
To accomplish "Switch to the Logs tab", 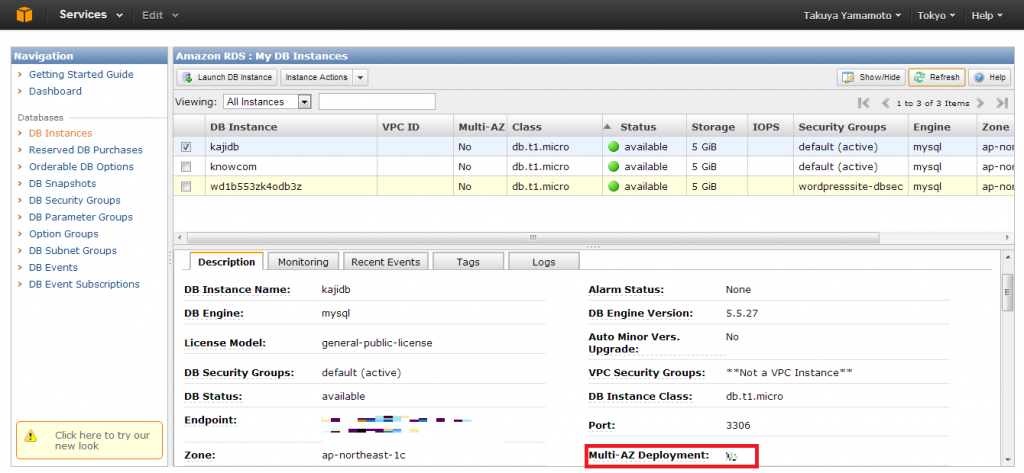I will [x=543, y=262].
